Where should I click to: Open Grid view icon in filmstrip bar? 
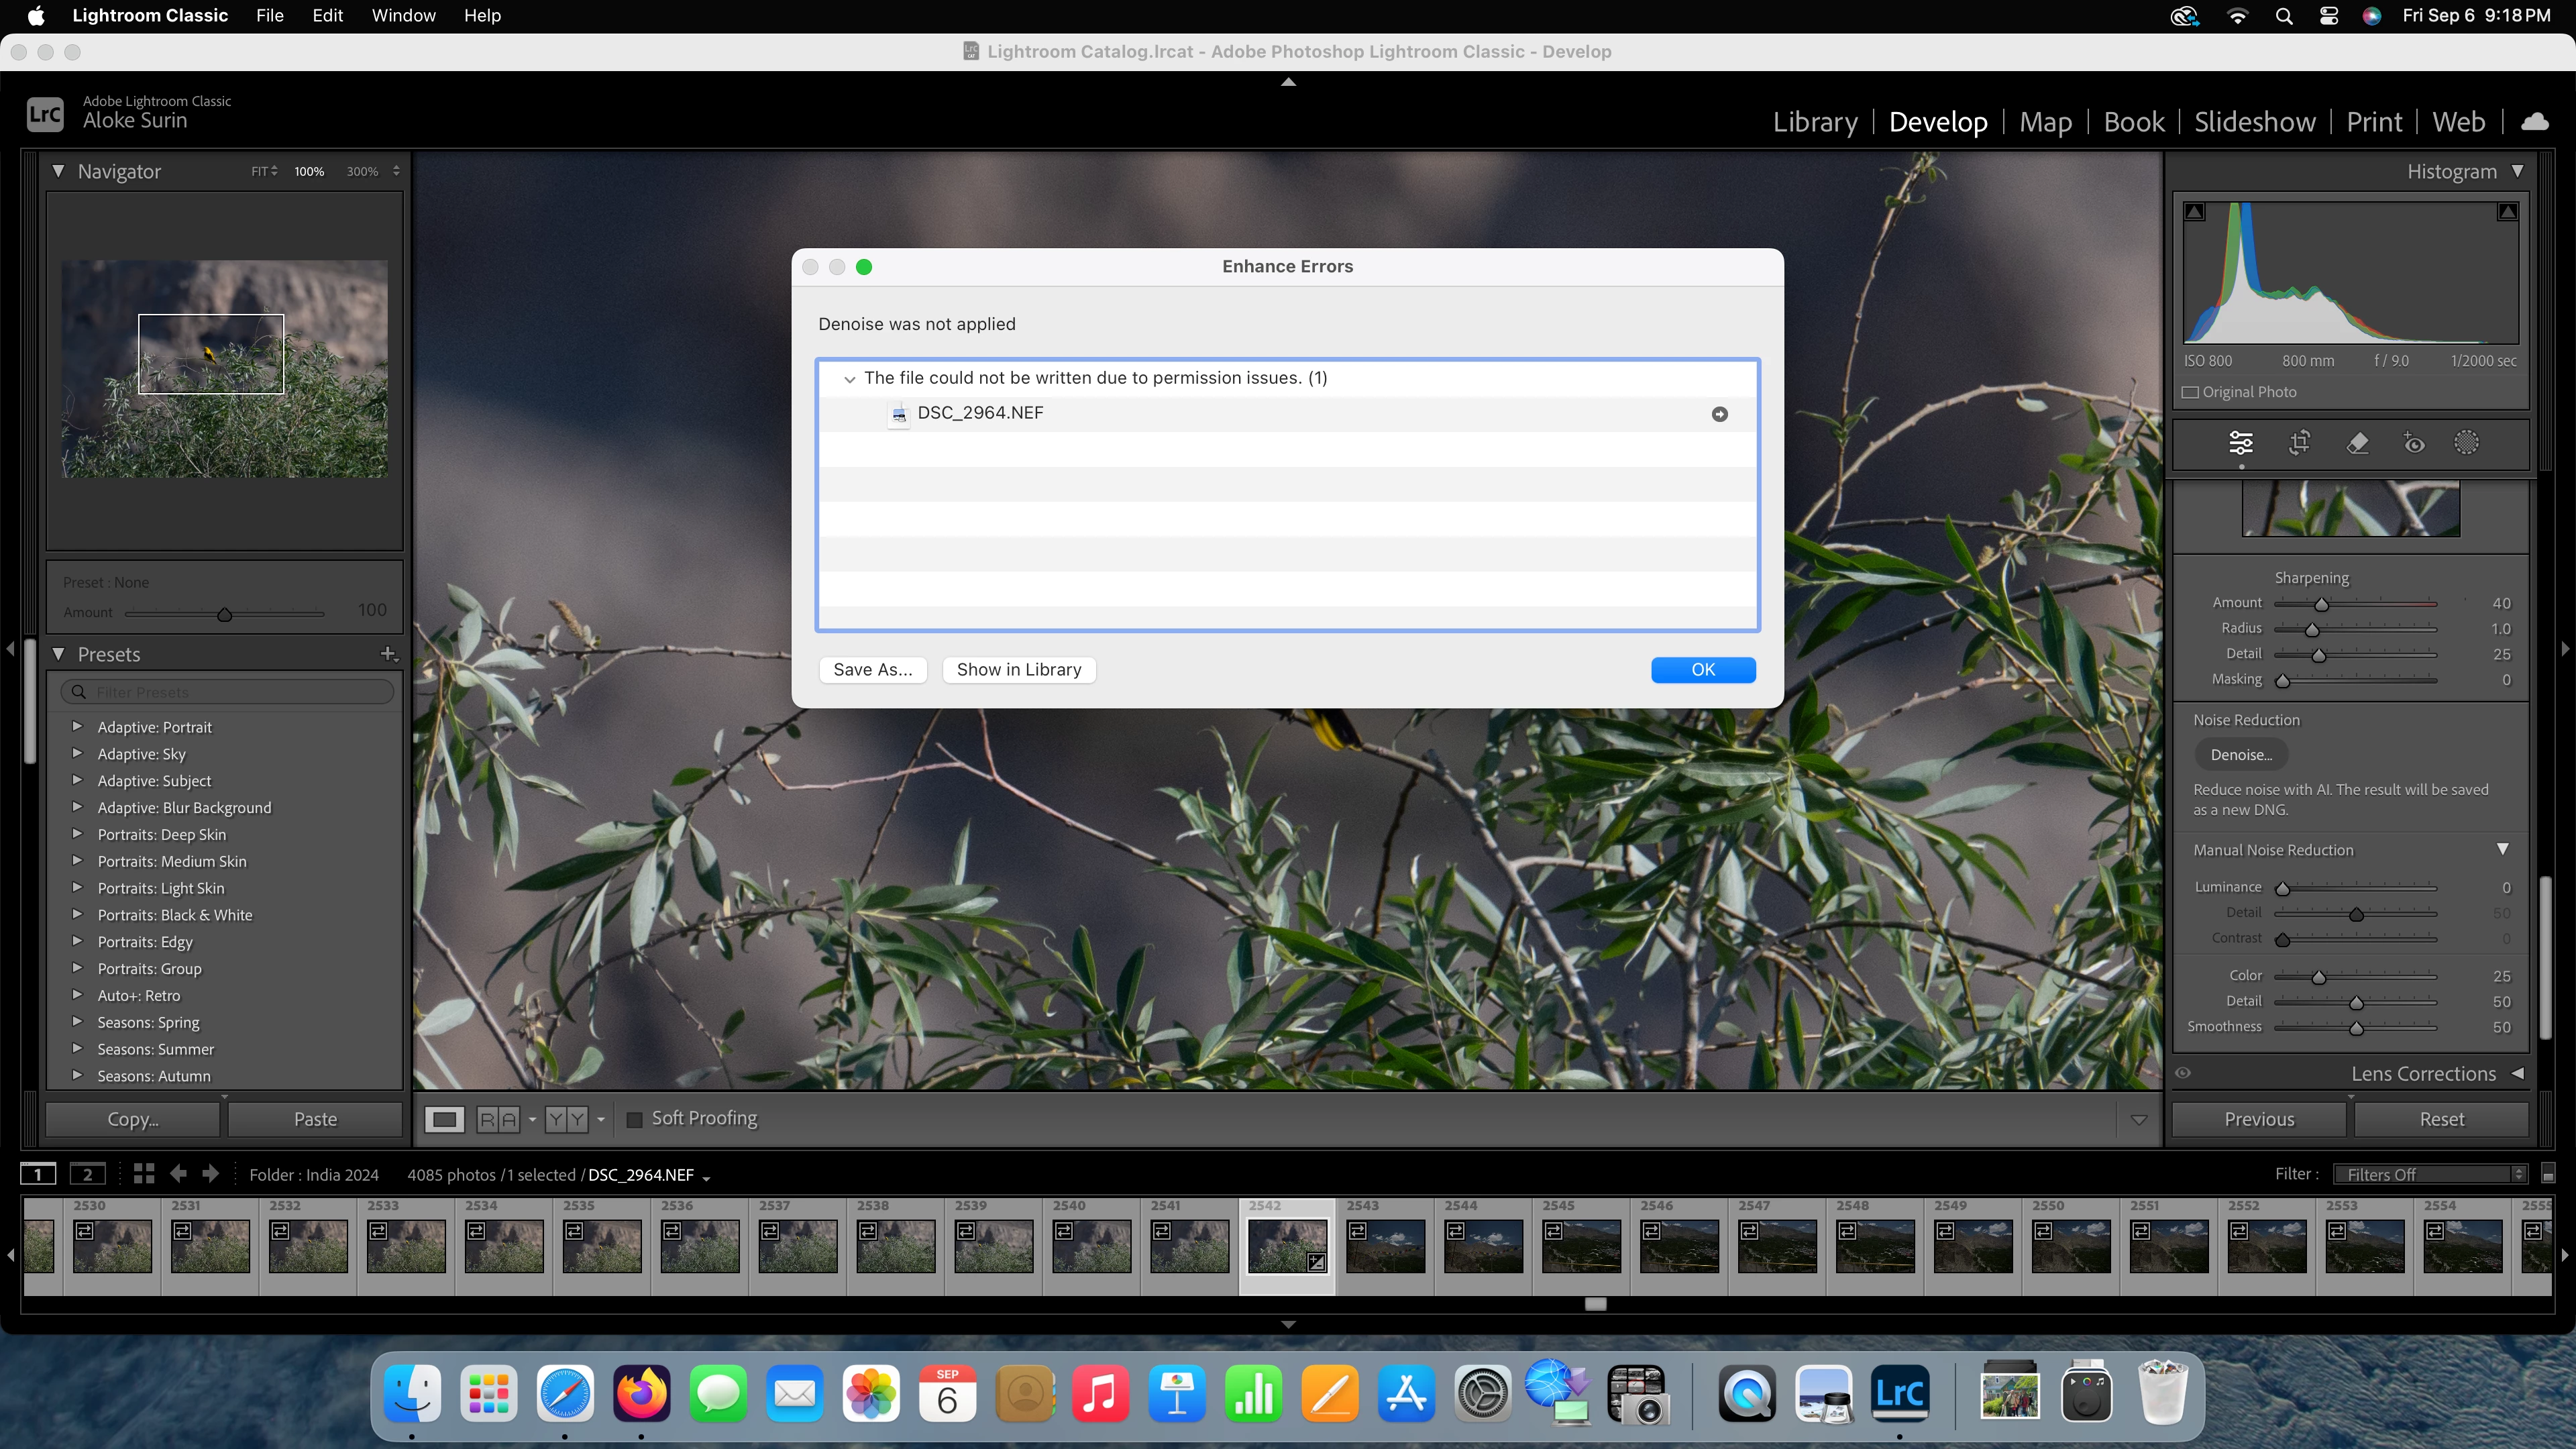(x=144, y=1174)
